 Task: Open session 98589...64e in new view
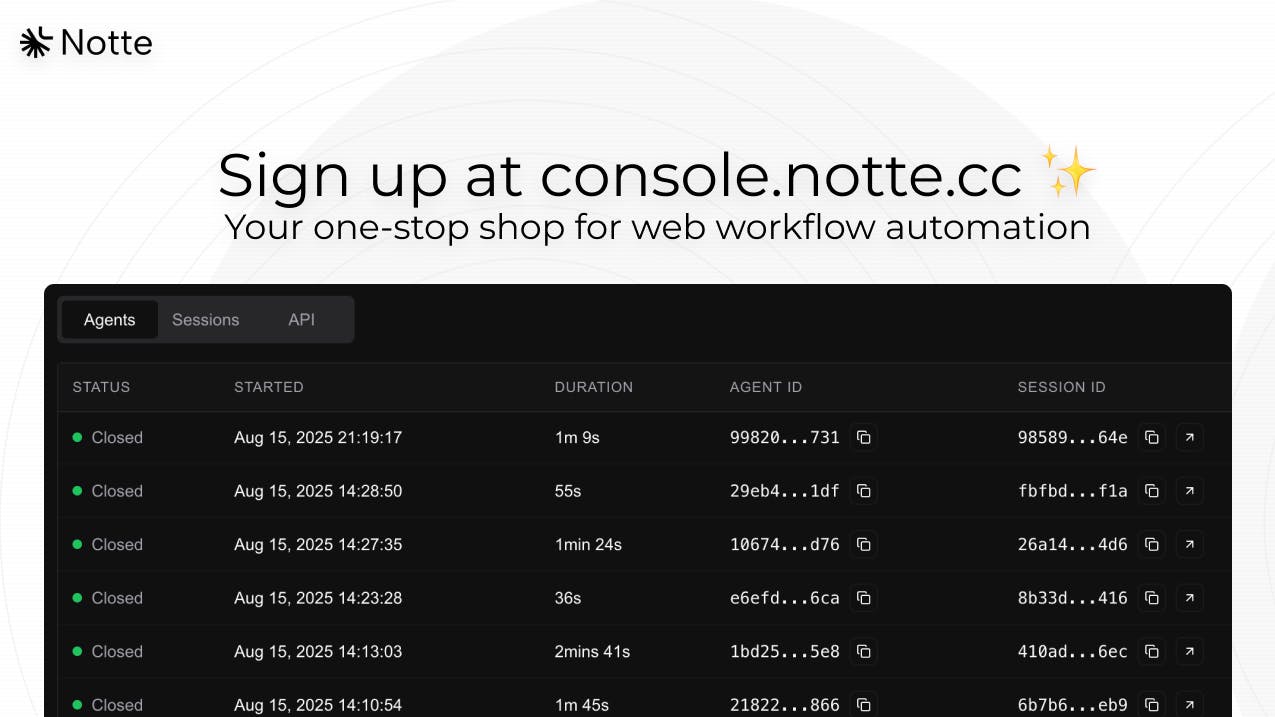click(1190, 437)
